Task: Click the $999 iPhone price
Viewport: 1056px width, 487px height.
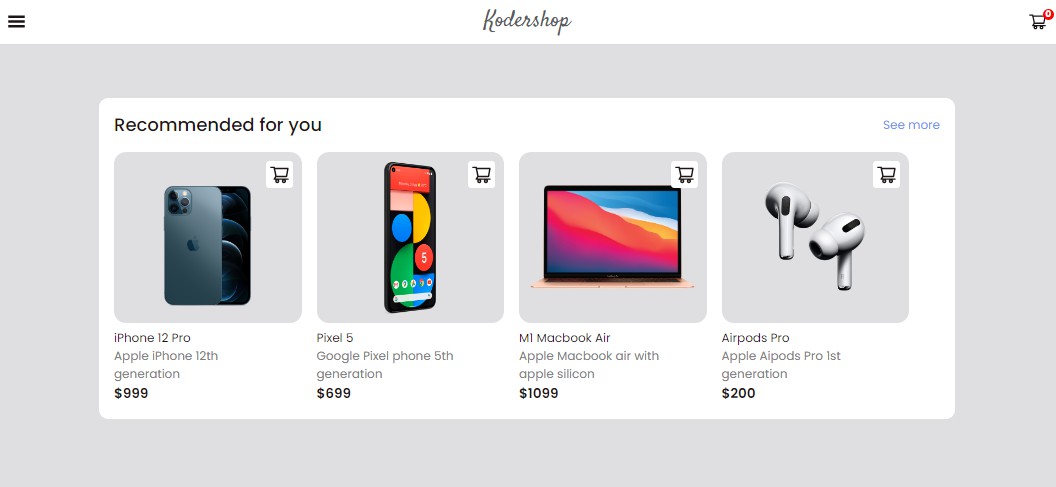Action: (131, 393)
